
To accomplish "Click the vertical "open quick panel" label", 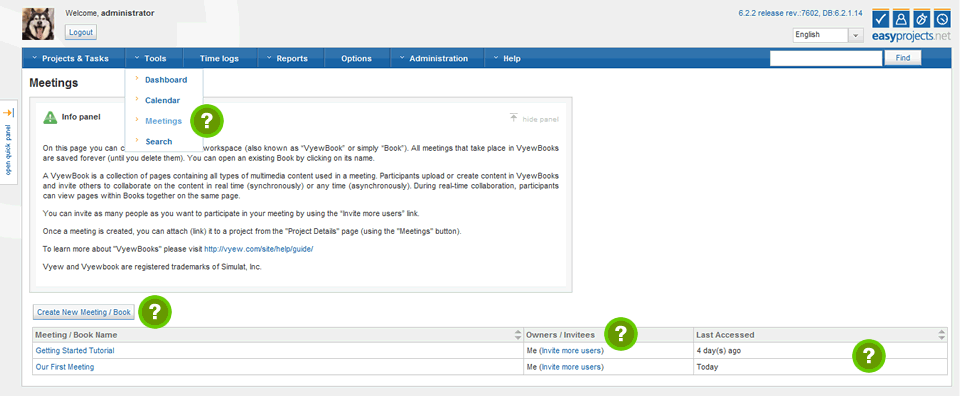I will 8,150.
